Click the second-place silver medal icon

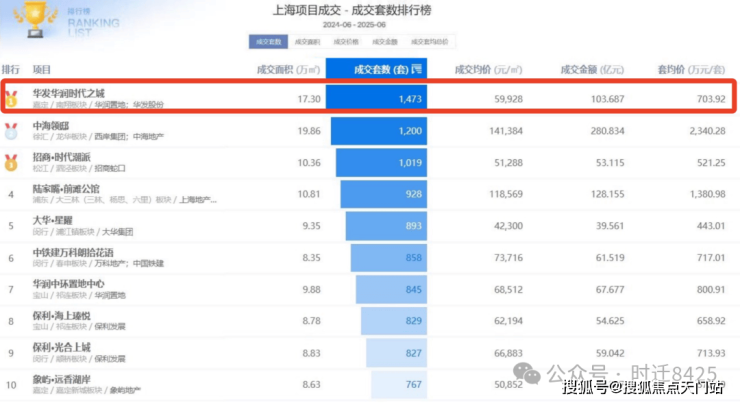coord(10,130)
